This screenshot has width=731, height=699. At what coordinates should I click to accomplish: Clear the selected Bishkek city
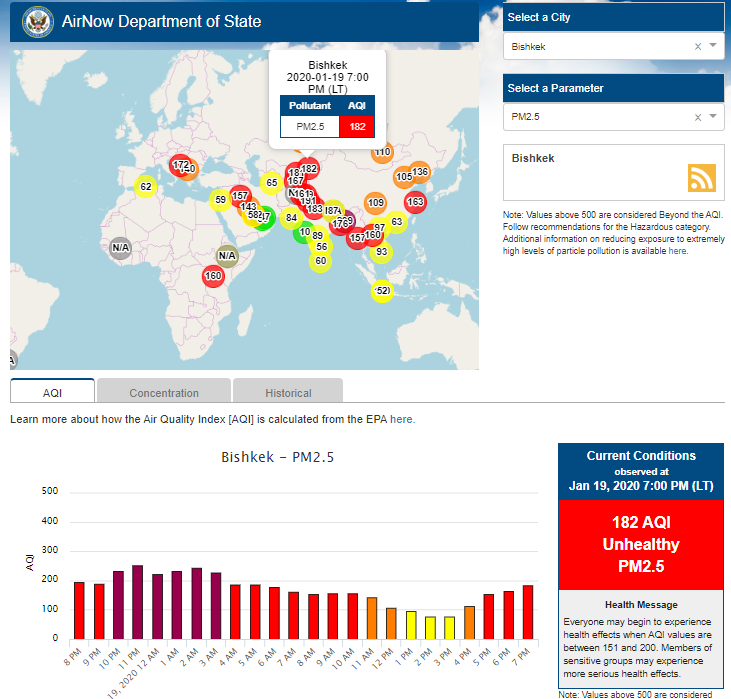coord(697,47)
